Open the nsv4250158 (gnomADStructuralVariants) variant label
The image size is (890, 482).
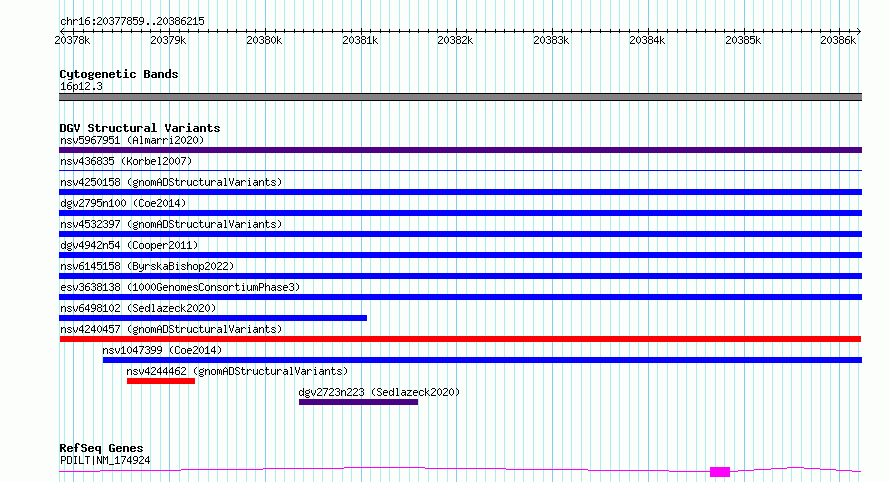coord(171,182)
